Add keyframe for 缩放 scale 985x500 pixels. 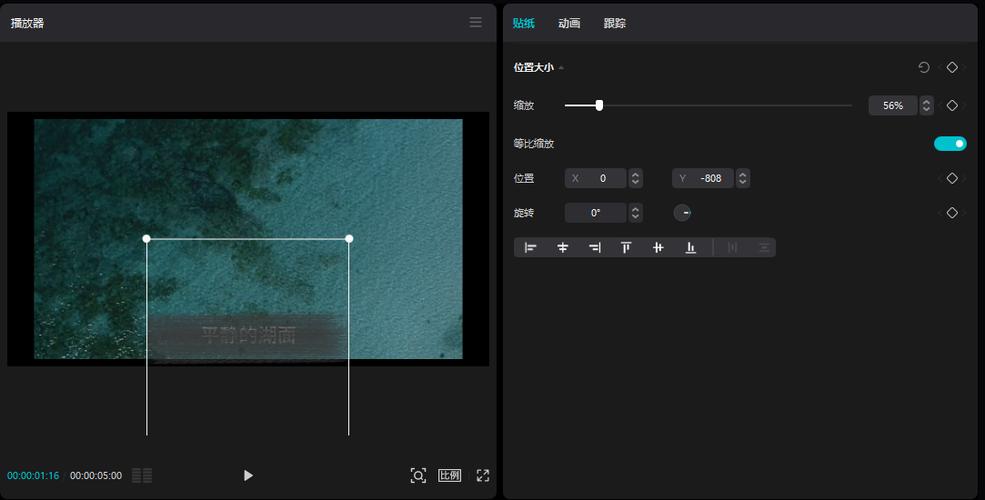point(952,105)
